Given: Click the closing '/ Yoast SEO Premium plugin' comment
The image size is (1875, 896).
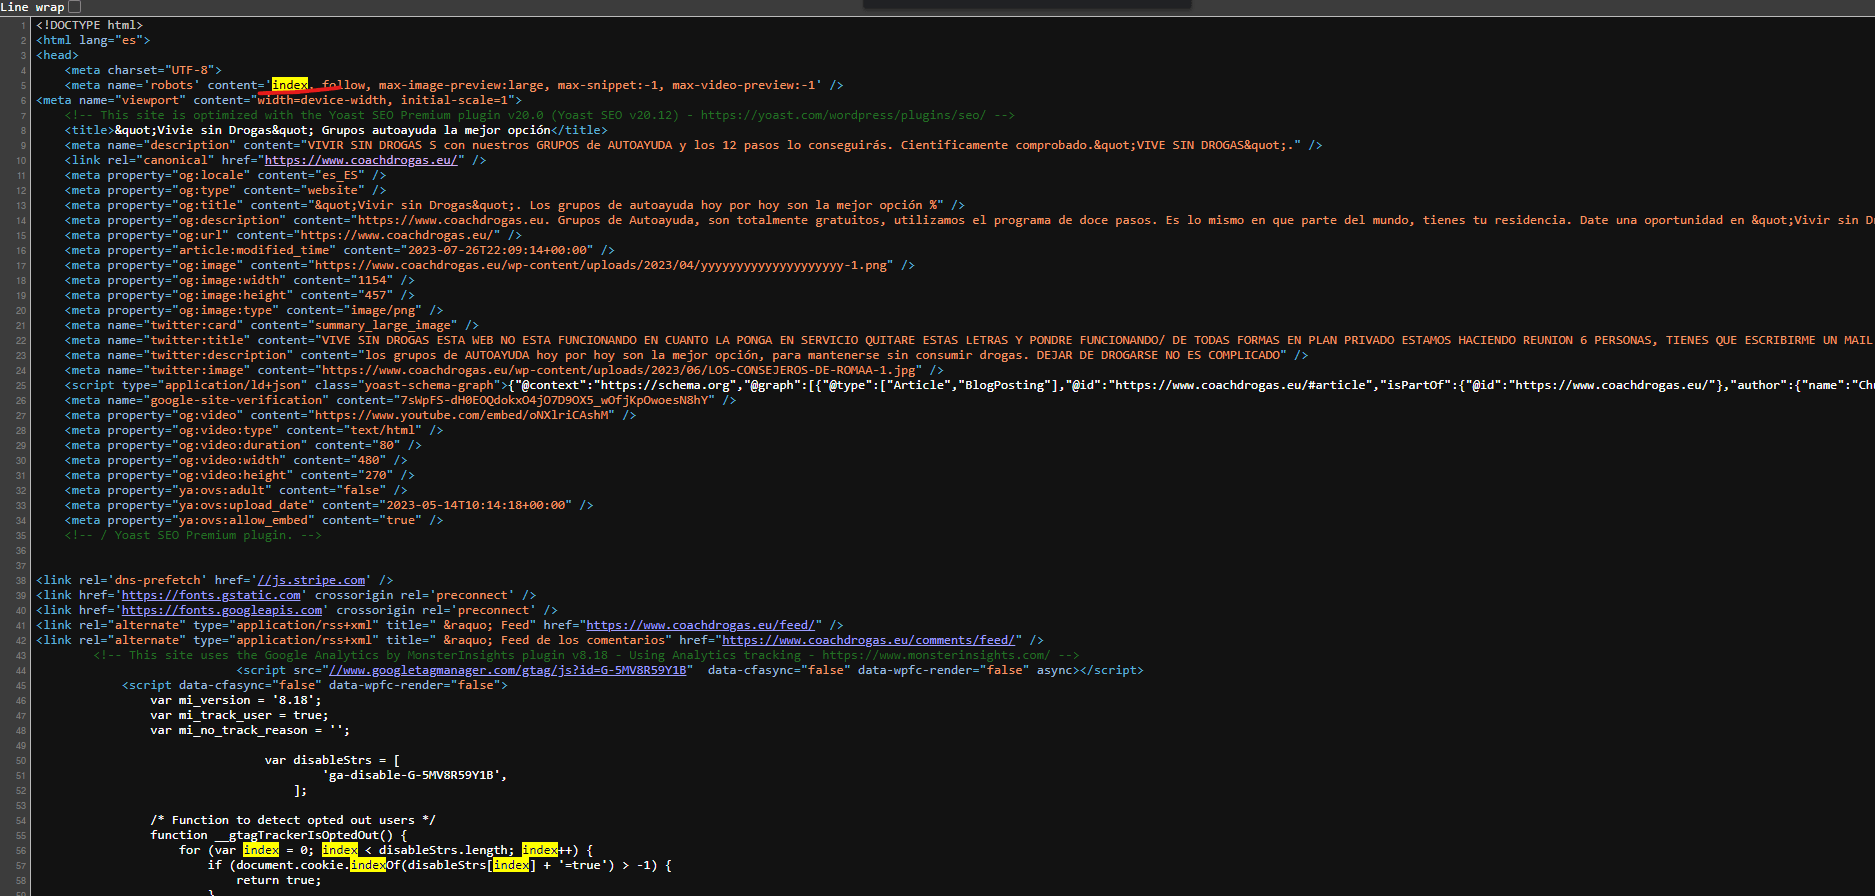Looking at the screenshot, I should tap(193, 535).
